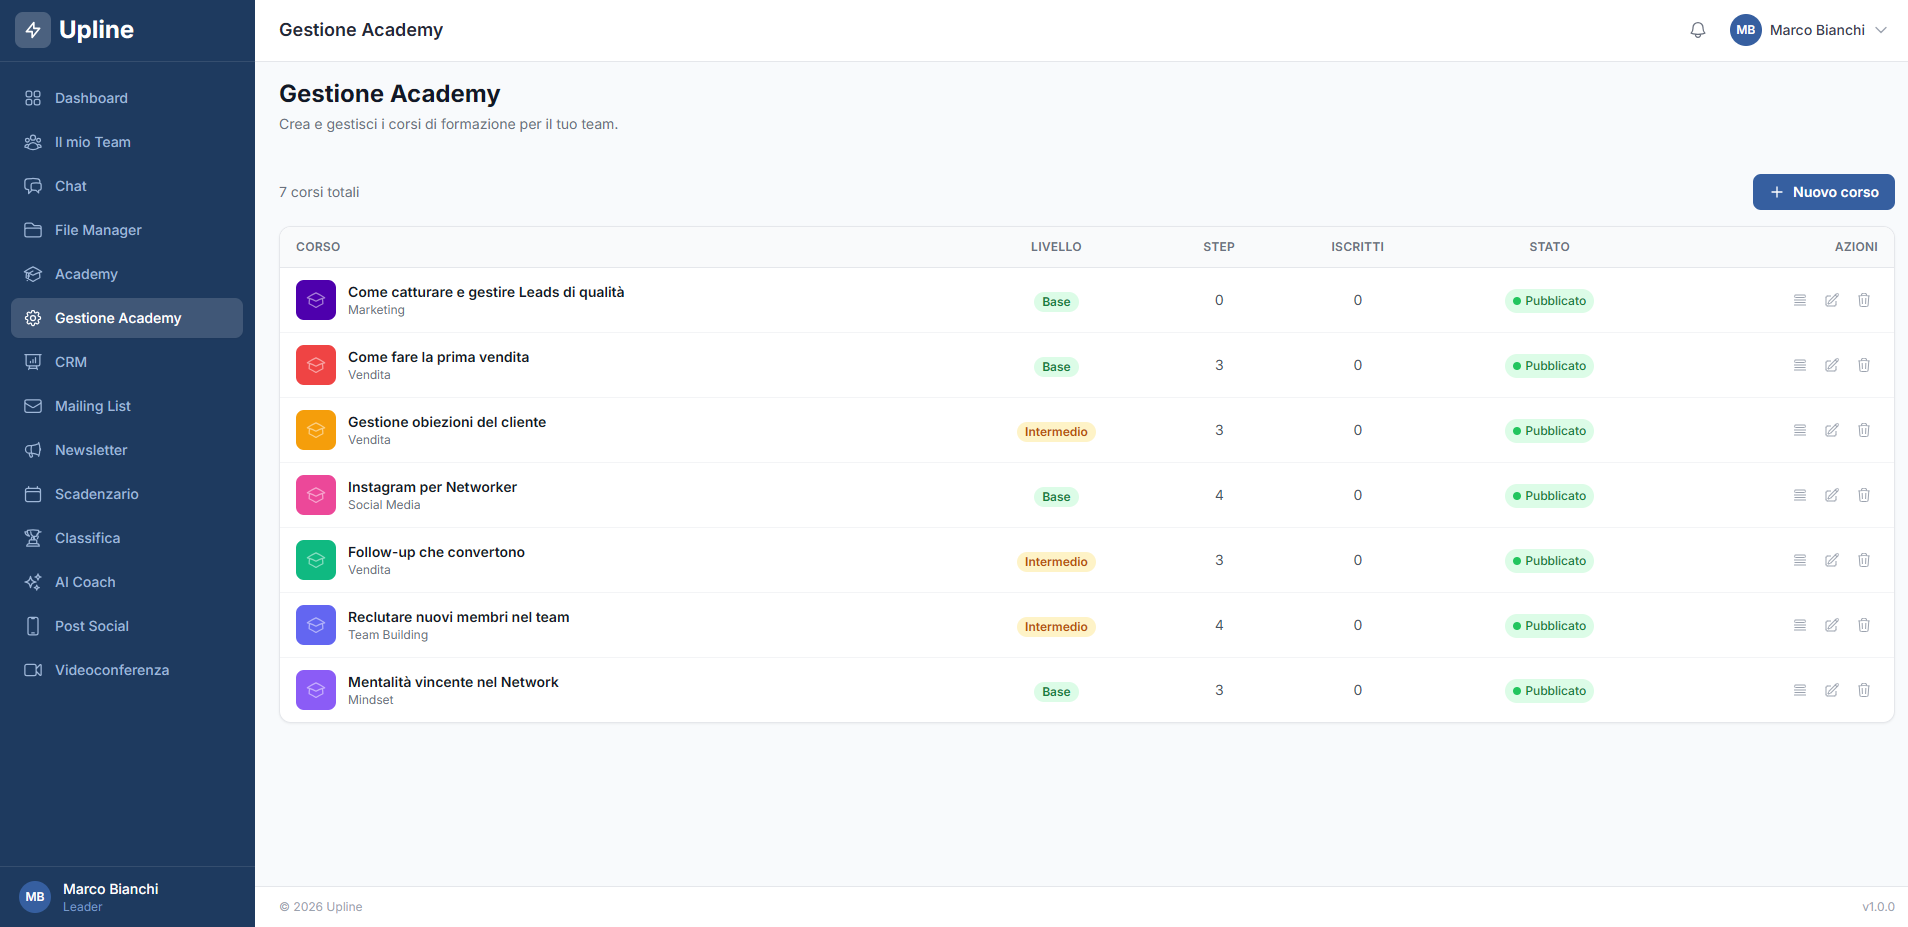The image size is (1908, 927).
Task: Create a new course with 'Nuovo corso'
Action: pyautogui.click(x=1823, y=192)
